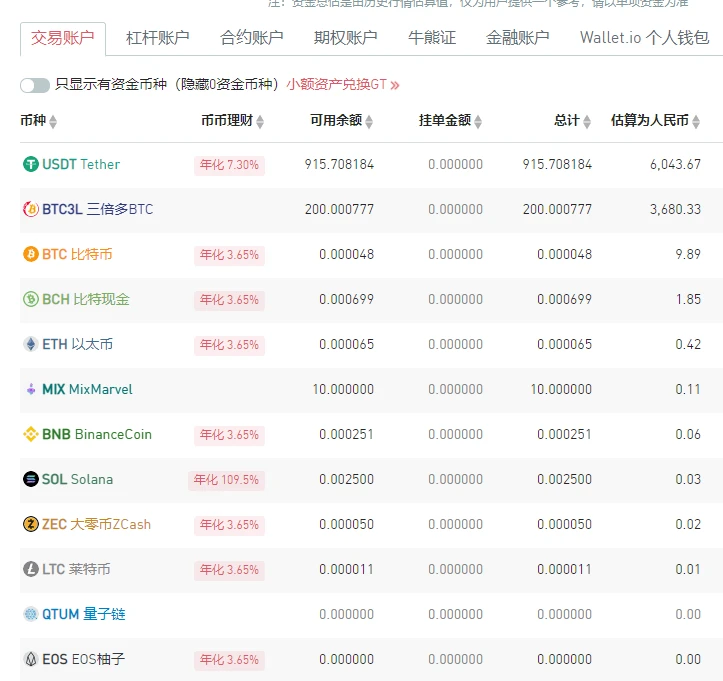Viewport: 723px width, 681px height.
Task: Click the black SOL Solana icon
Action: click(31, 479)
